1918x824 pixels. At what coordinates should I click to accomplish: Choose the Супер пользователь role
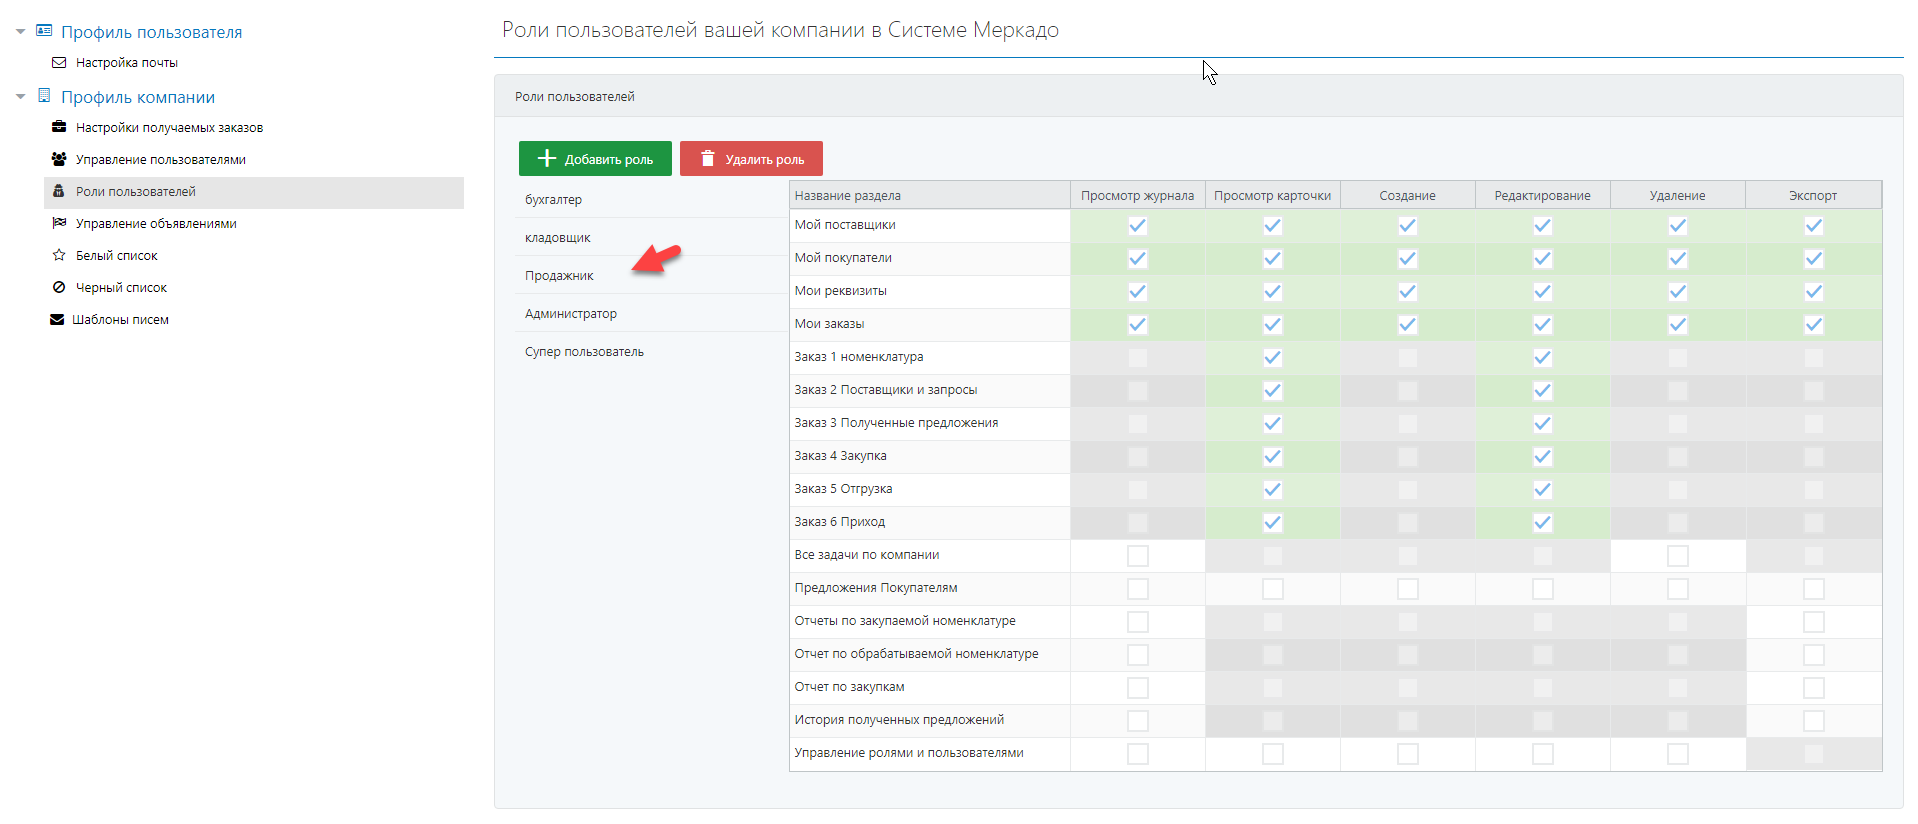[584, 352]
